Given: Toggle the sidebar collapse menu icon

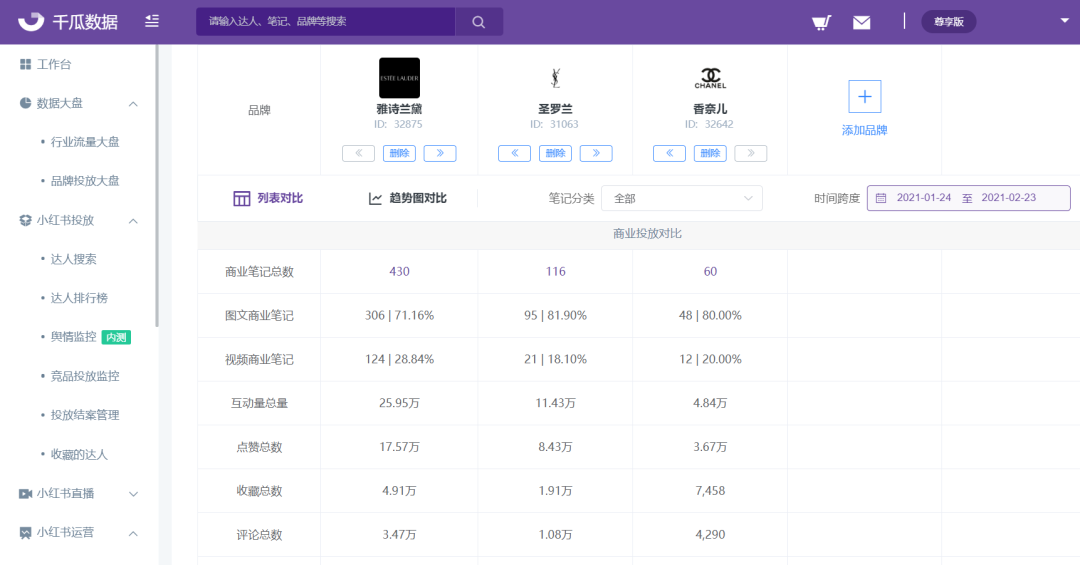Looking at the screenshot, I should [x=152, y=21].
